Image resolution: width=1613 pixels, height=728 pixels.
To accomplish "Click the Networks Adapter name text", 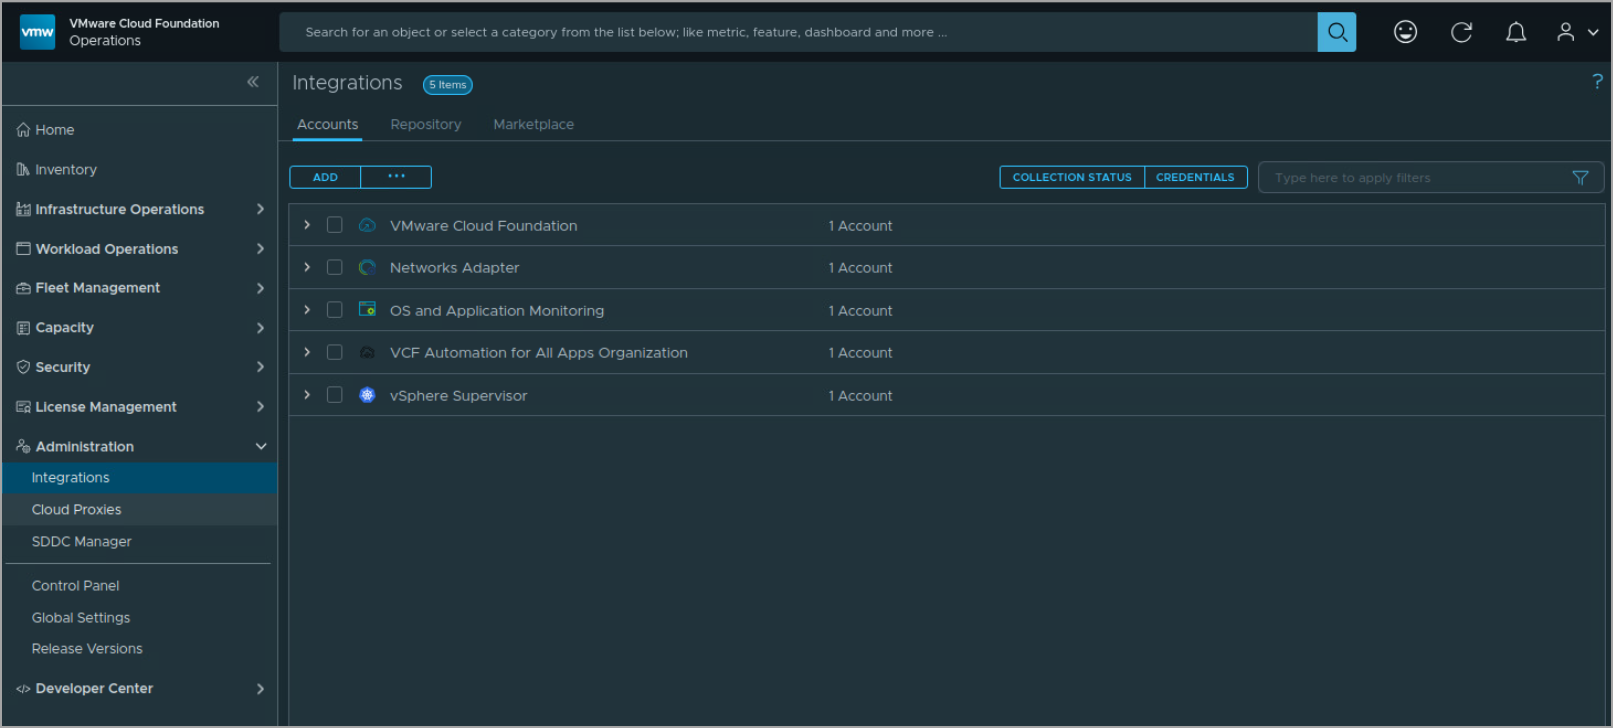I will (454, 268).
